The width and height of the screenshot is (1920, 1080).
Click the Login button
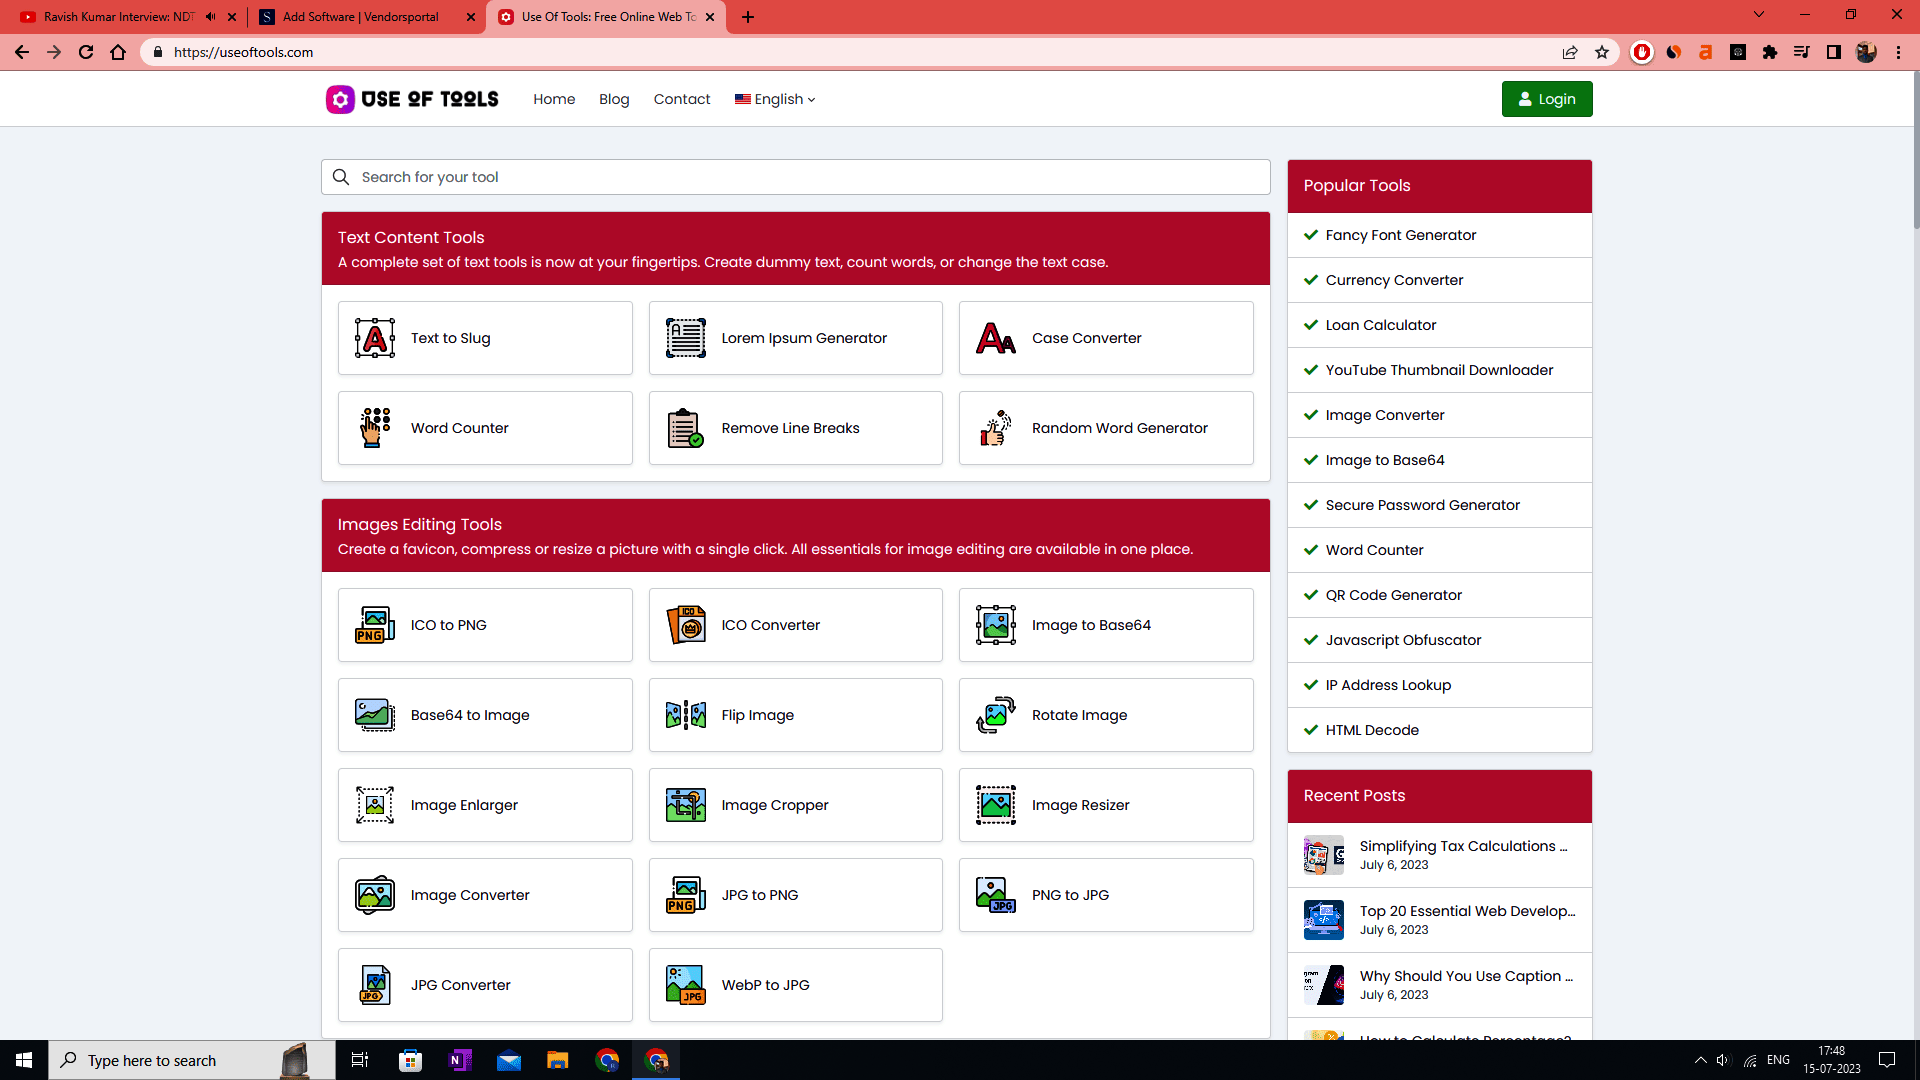[x=1546, y=99]
